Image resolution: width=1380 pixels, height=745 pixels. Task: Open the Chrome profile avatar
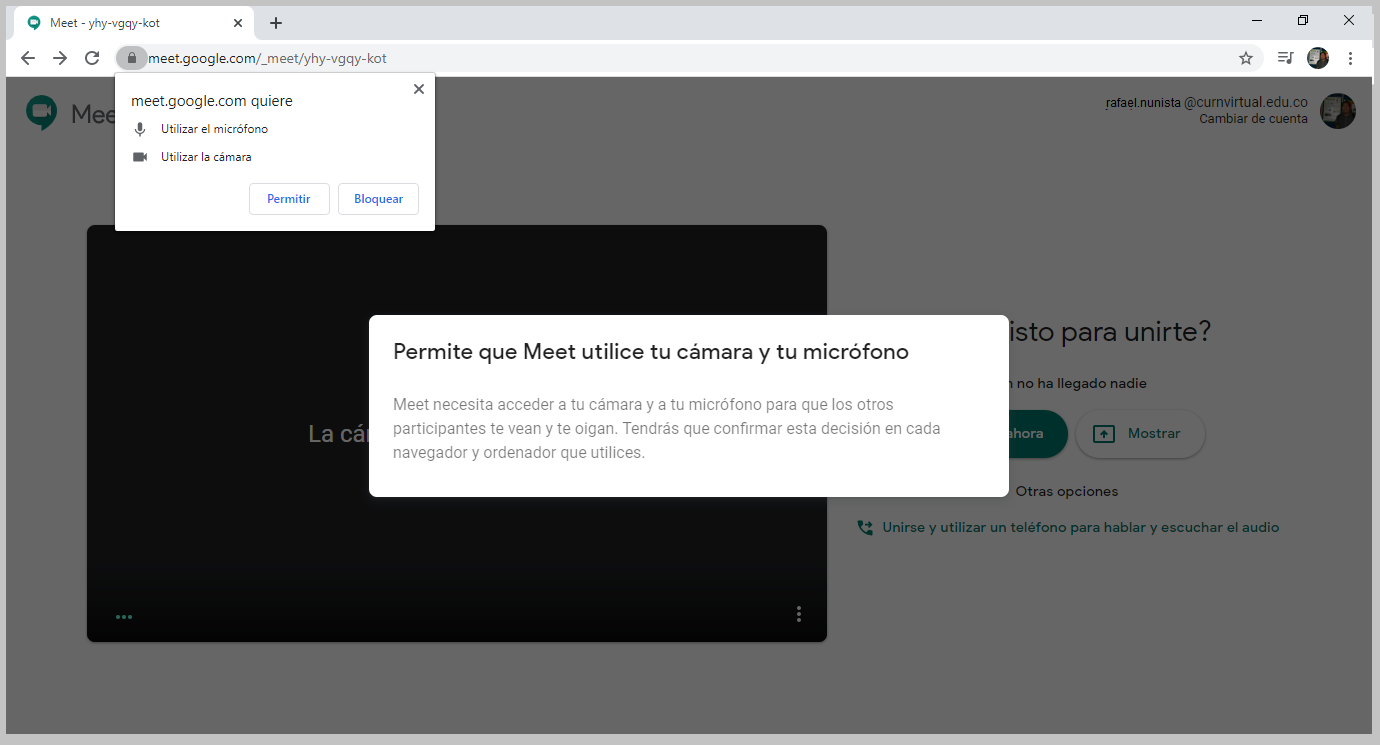click(x=1318, y=58)
